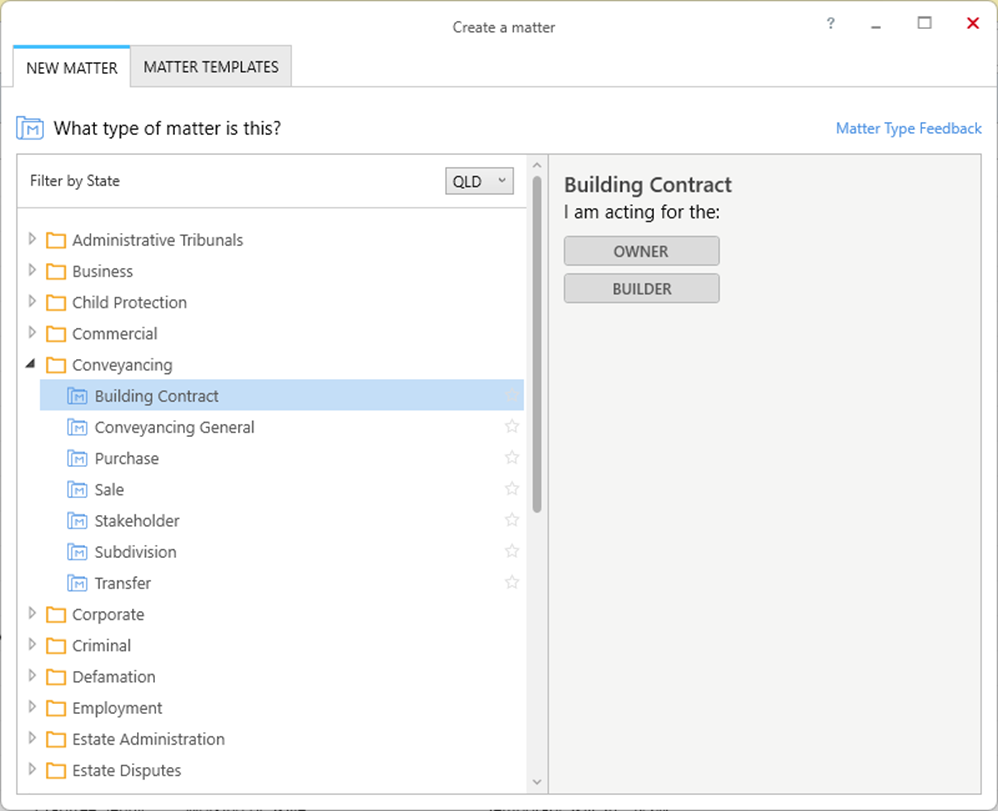Viewport: 998px width, 811px height.
Task: Select the New Matter tab
Action: (72, 67)
